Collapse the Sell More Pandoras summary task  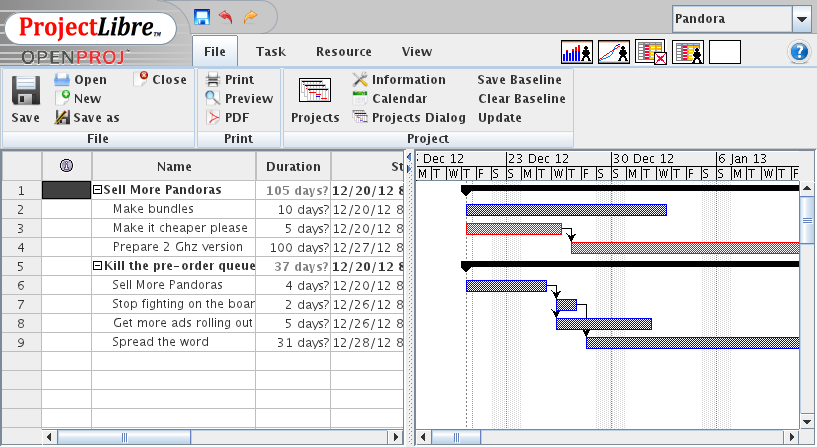click(x=98, y=189)
